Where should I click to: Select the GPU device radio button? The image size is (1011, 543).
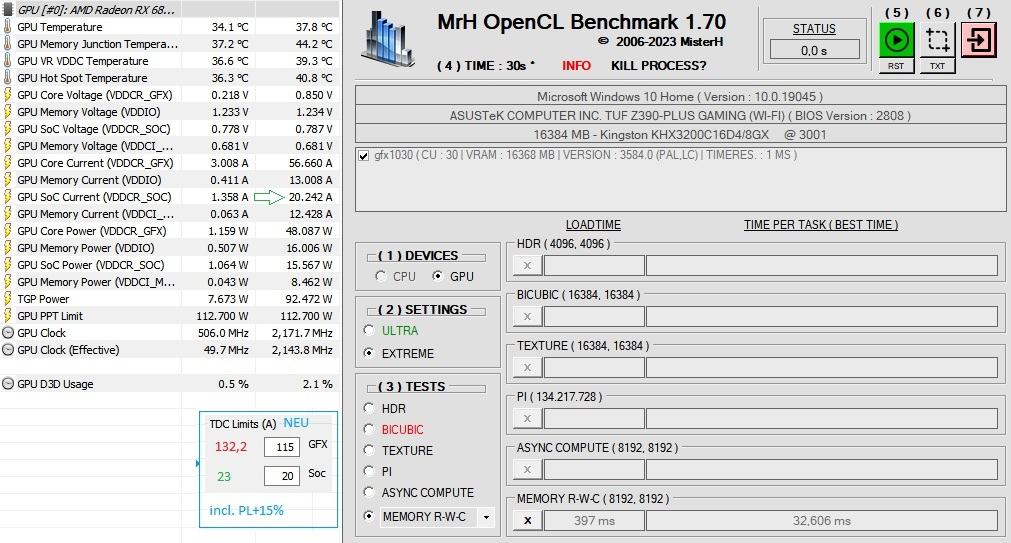[x=438, y=276]
